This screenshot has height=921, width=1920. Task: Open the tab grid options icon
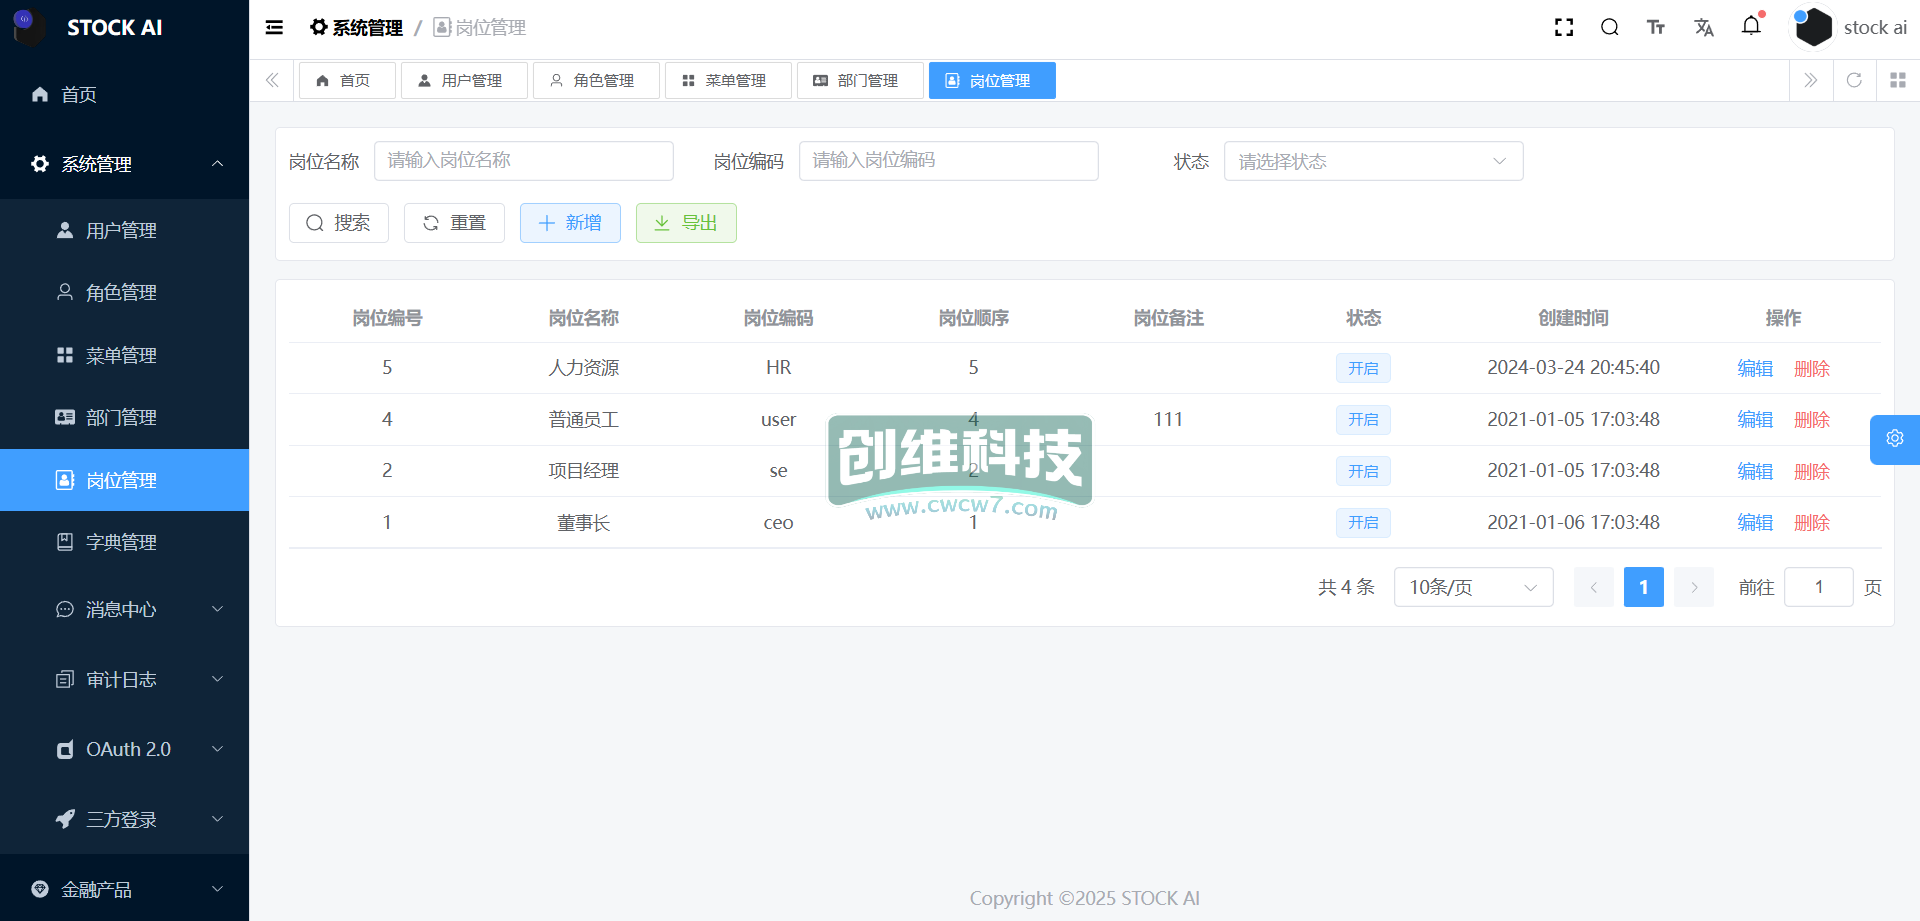(x=1897, y=81)
